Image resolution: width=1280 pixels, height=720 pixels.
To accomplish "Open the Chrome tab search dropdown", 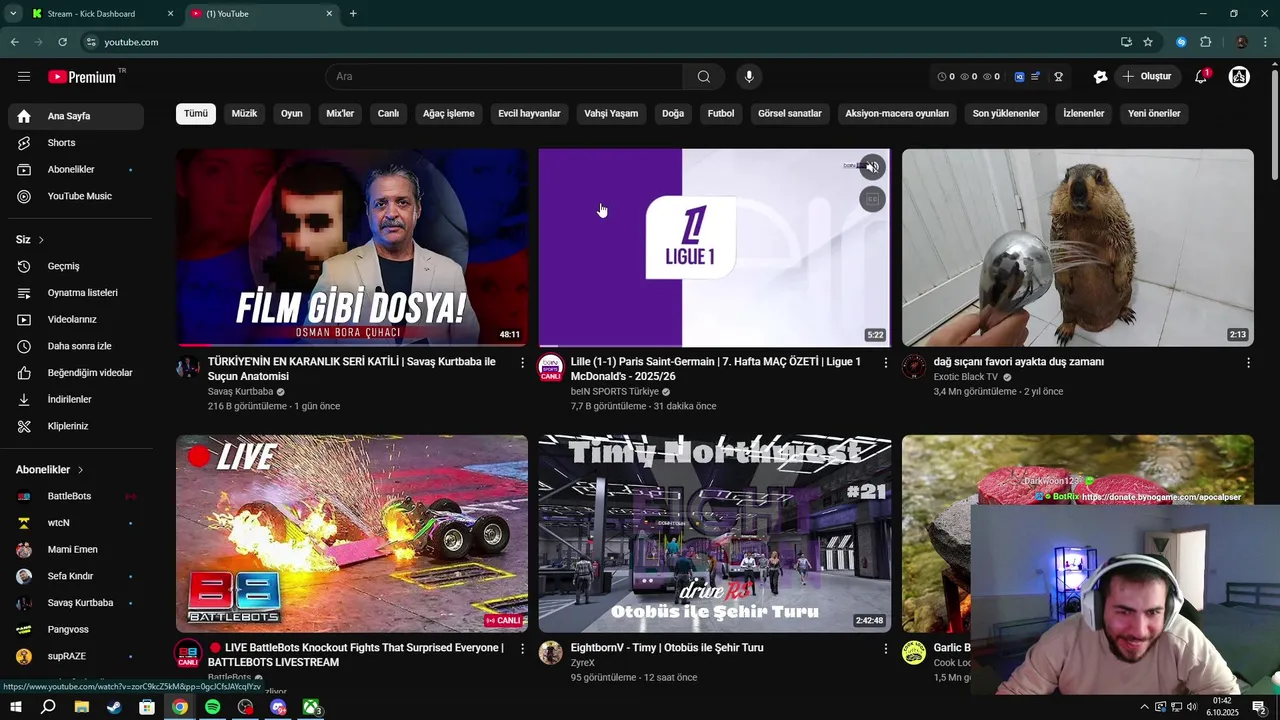I will point(13,14).
